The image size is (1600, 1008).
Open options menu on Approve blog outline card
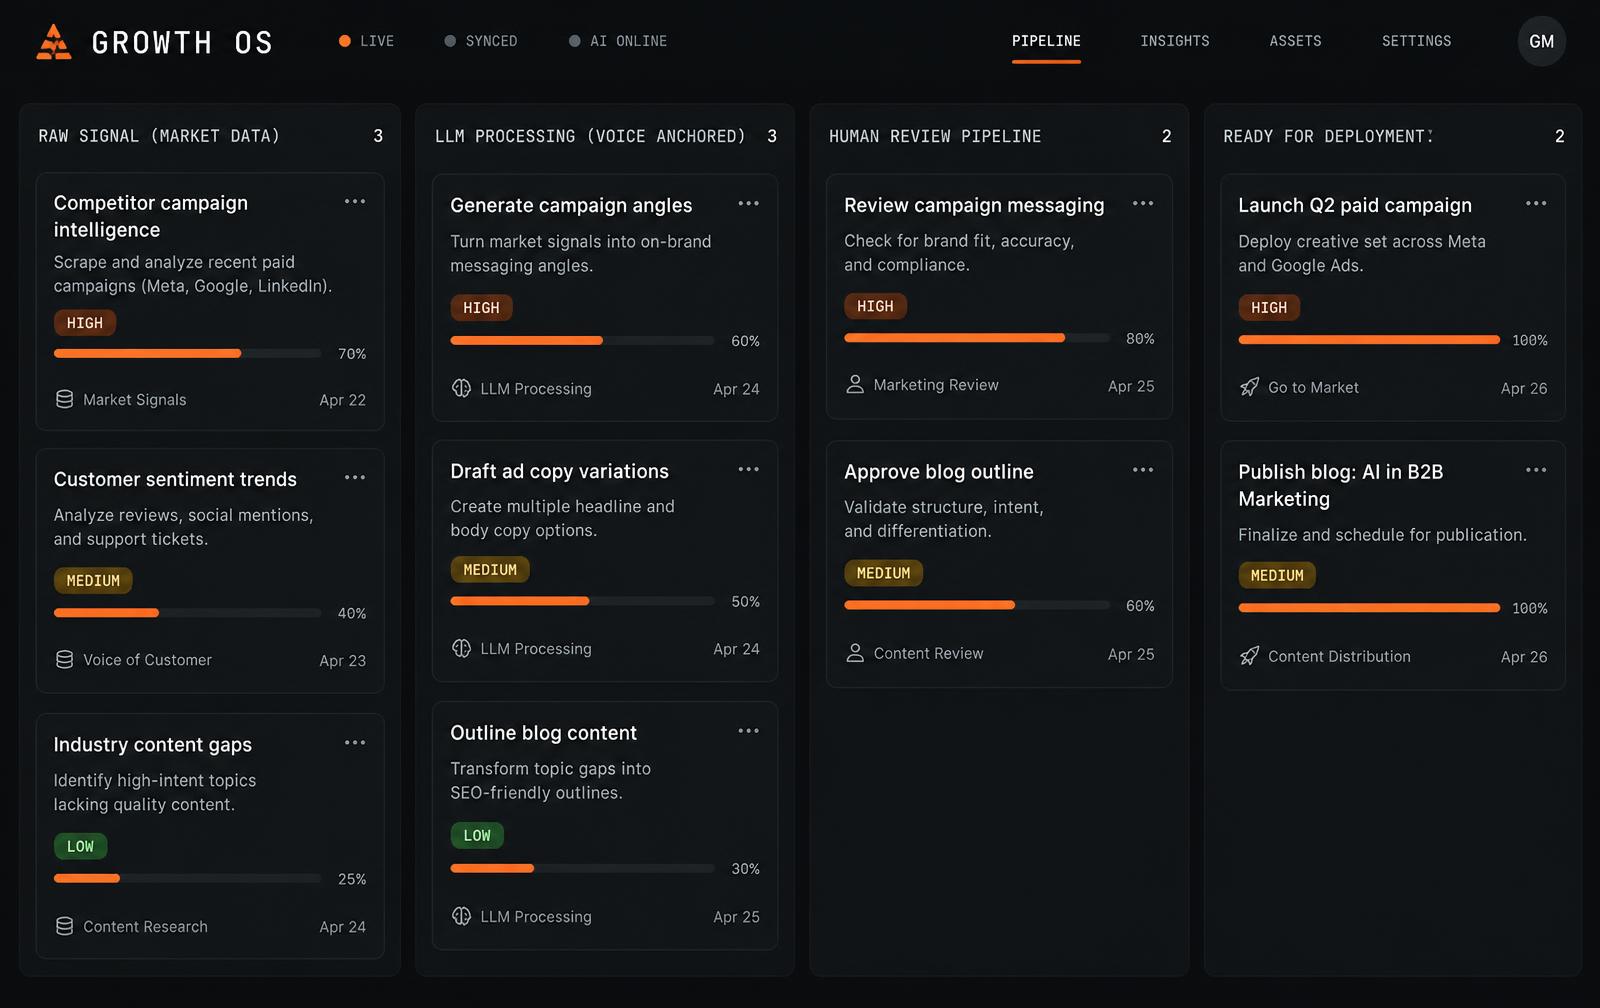coord(1143,470)
